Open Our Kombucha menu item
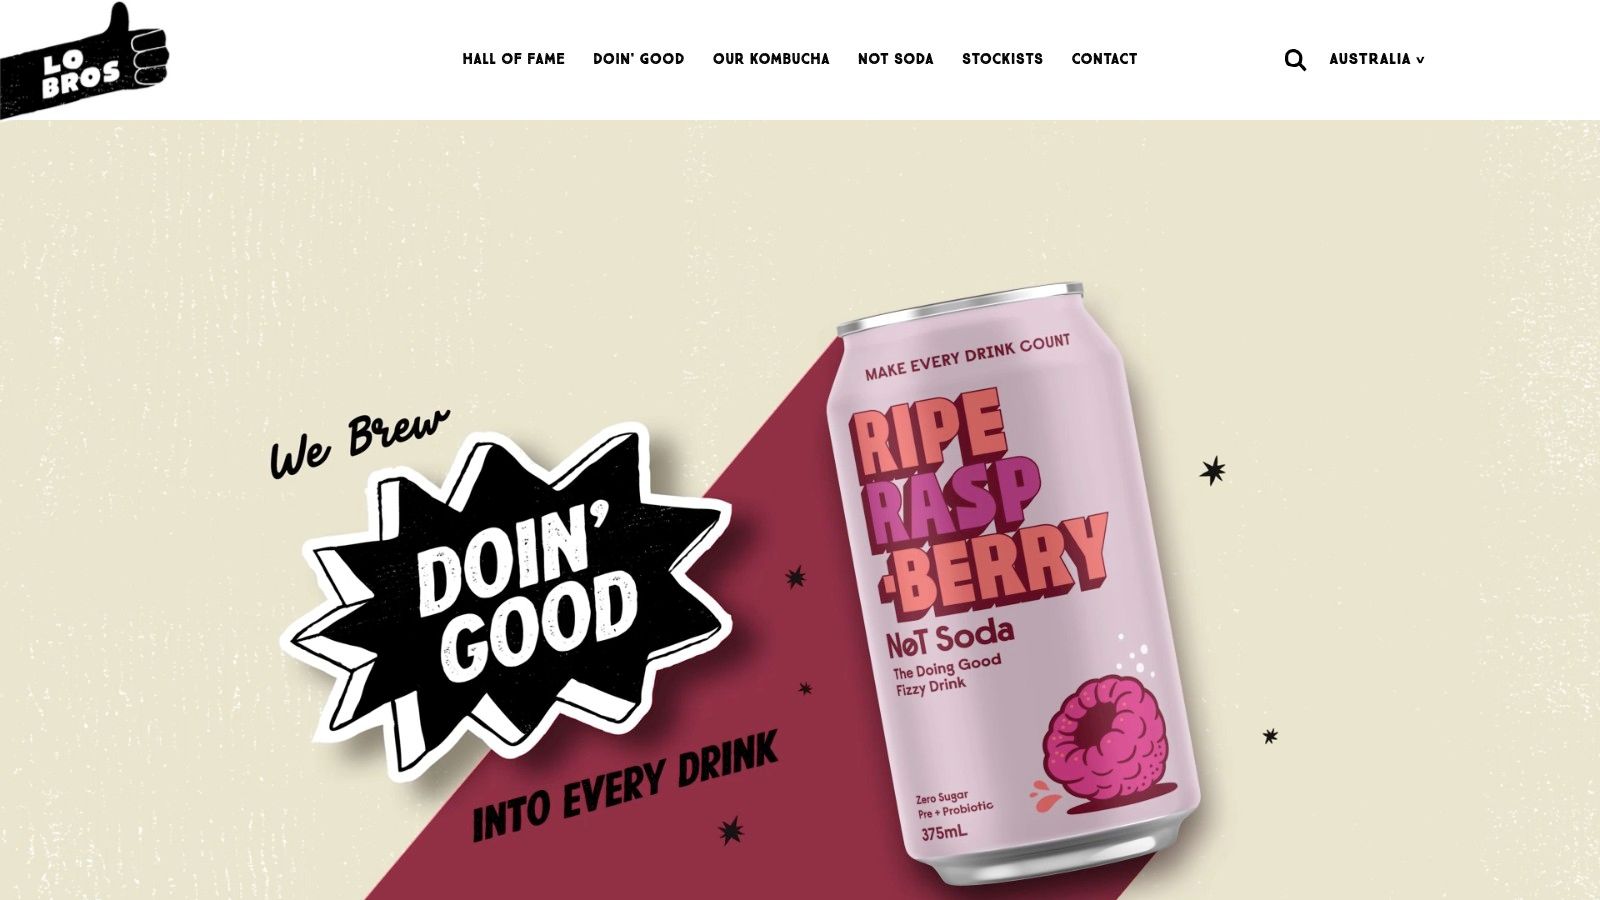 [771, 59]
